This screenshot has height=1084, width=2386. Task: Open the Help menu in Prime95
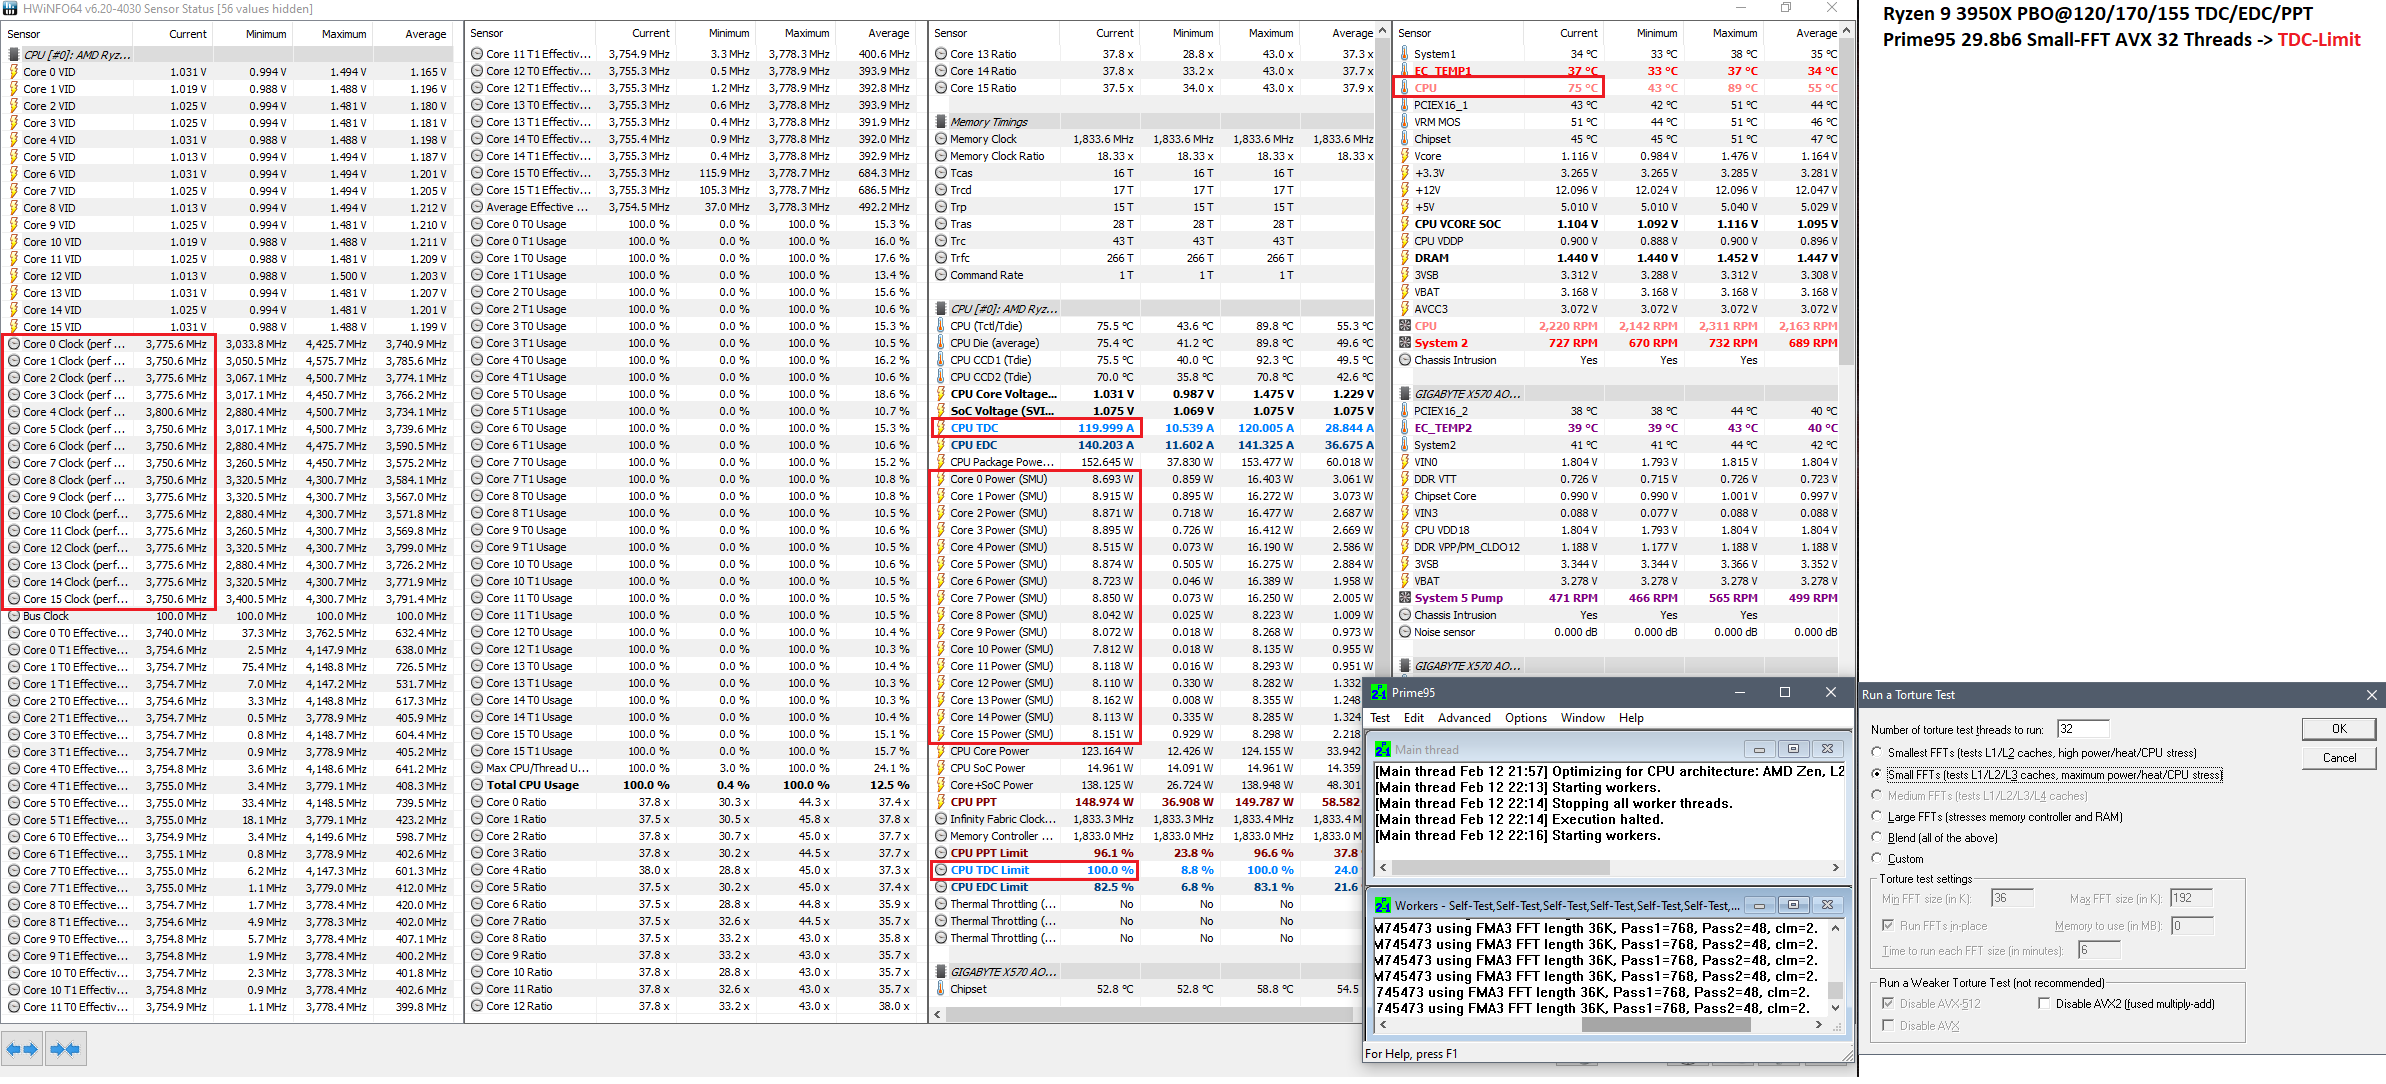pos(1631,718)
